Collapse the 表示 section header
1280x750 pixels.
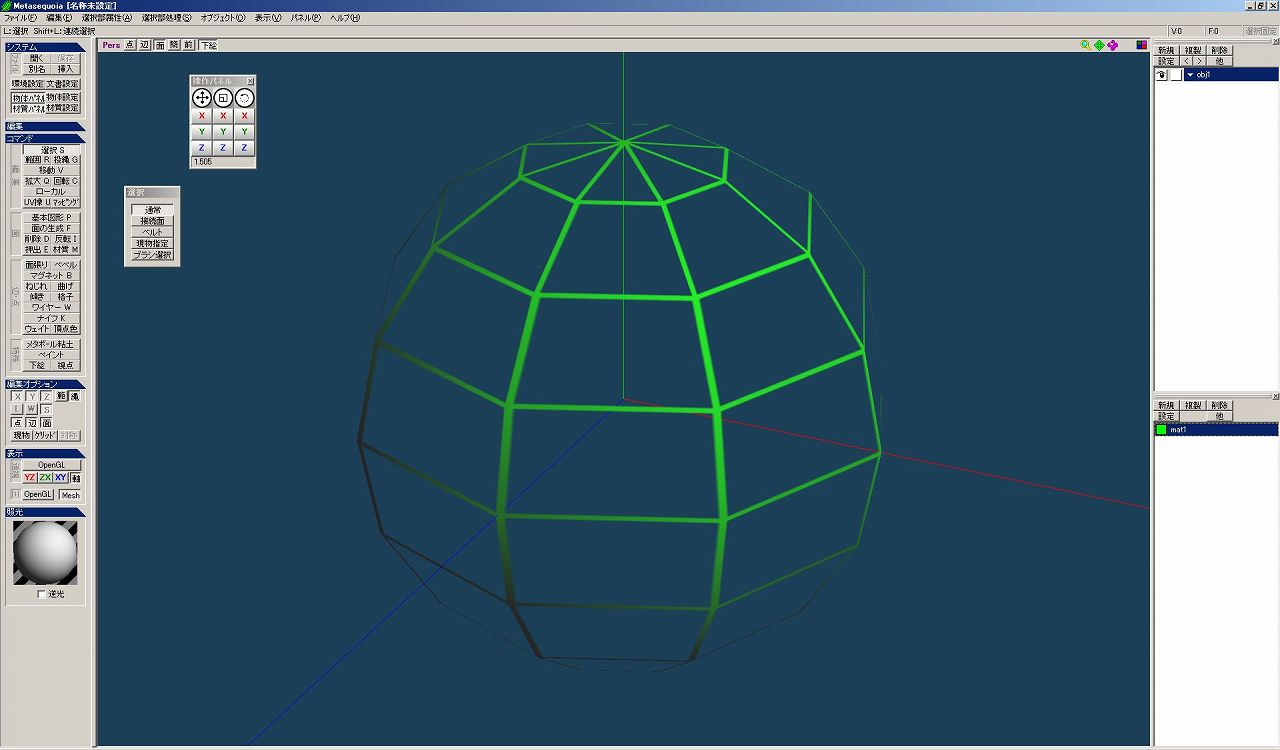click(44, 453)
